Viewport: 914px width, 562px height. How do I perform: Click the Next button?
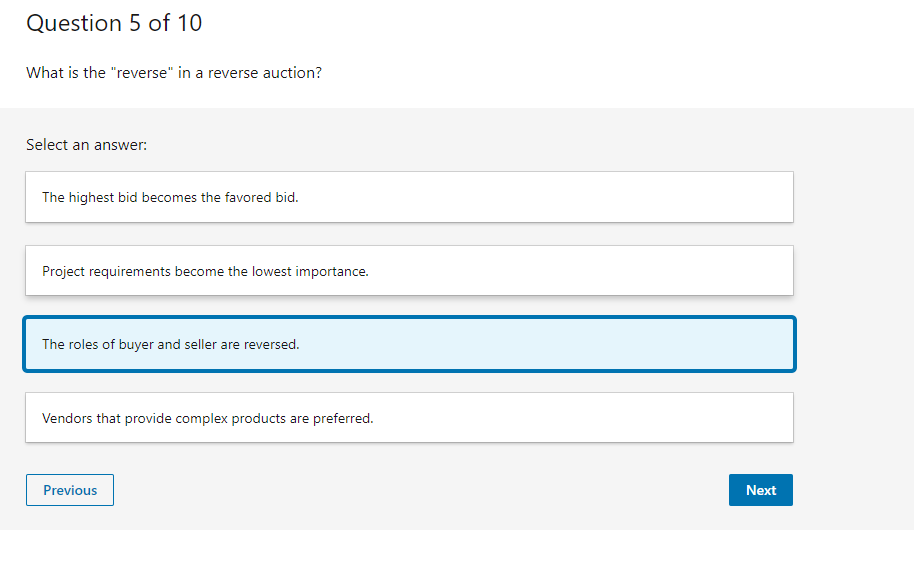760,490
